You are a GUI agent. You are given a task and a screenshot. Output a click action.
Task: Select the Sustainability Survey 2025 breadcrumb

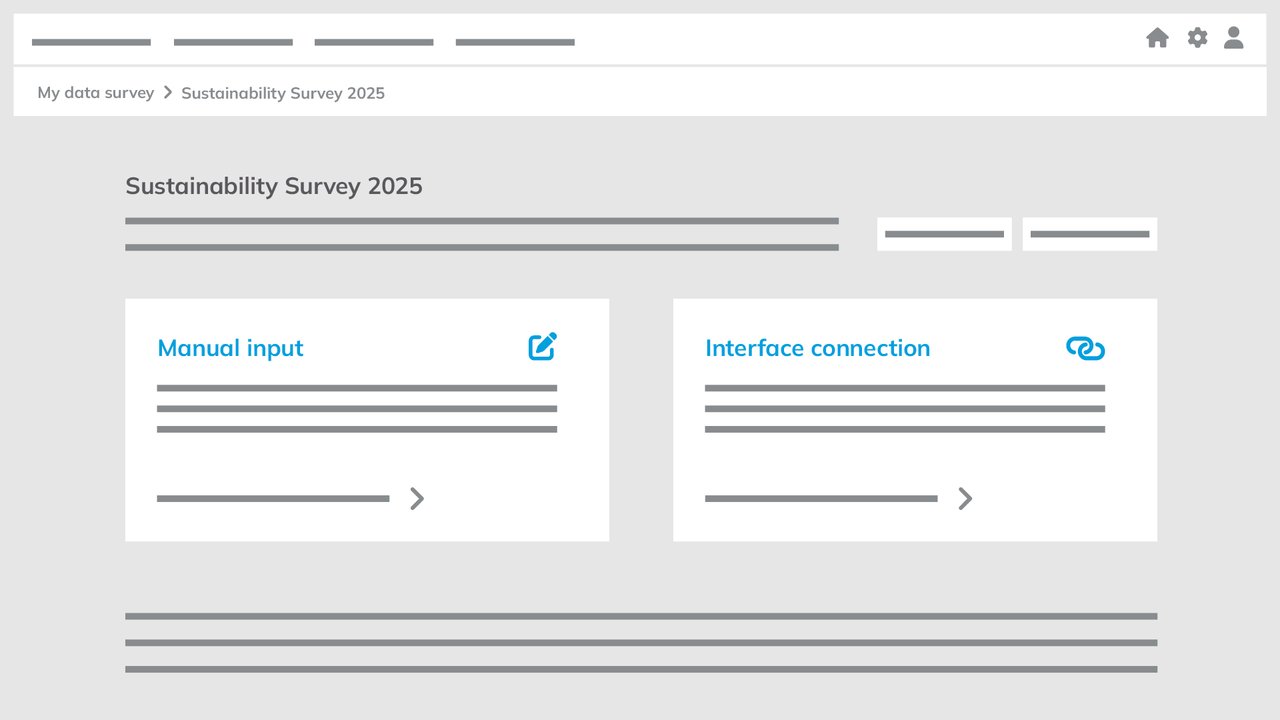pos(283,92)
